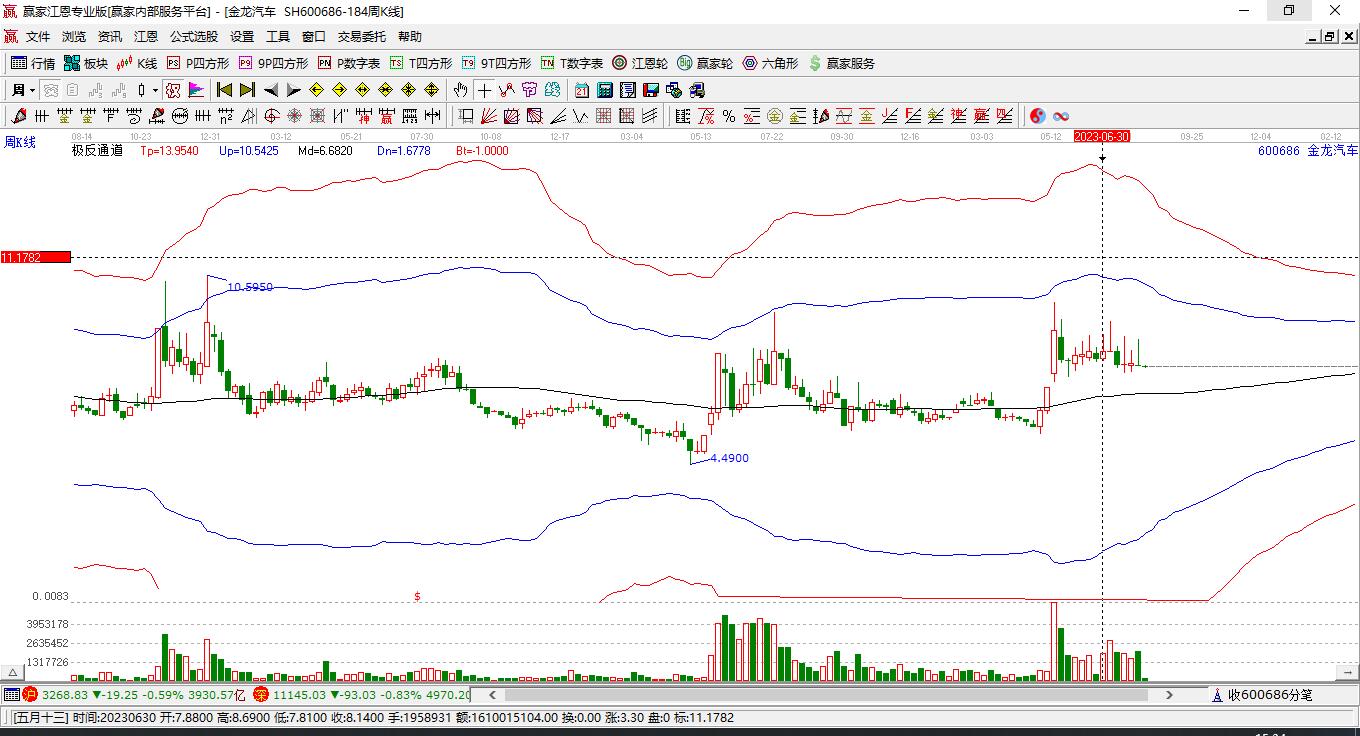The width and height of the screenshot is (1360, 736).
Task: Click the 周K线 period label
Action: click(20, 142)
